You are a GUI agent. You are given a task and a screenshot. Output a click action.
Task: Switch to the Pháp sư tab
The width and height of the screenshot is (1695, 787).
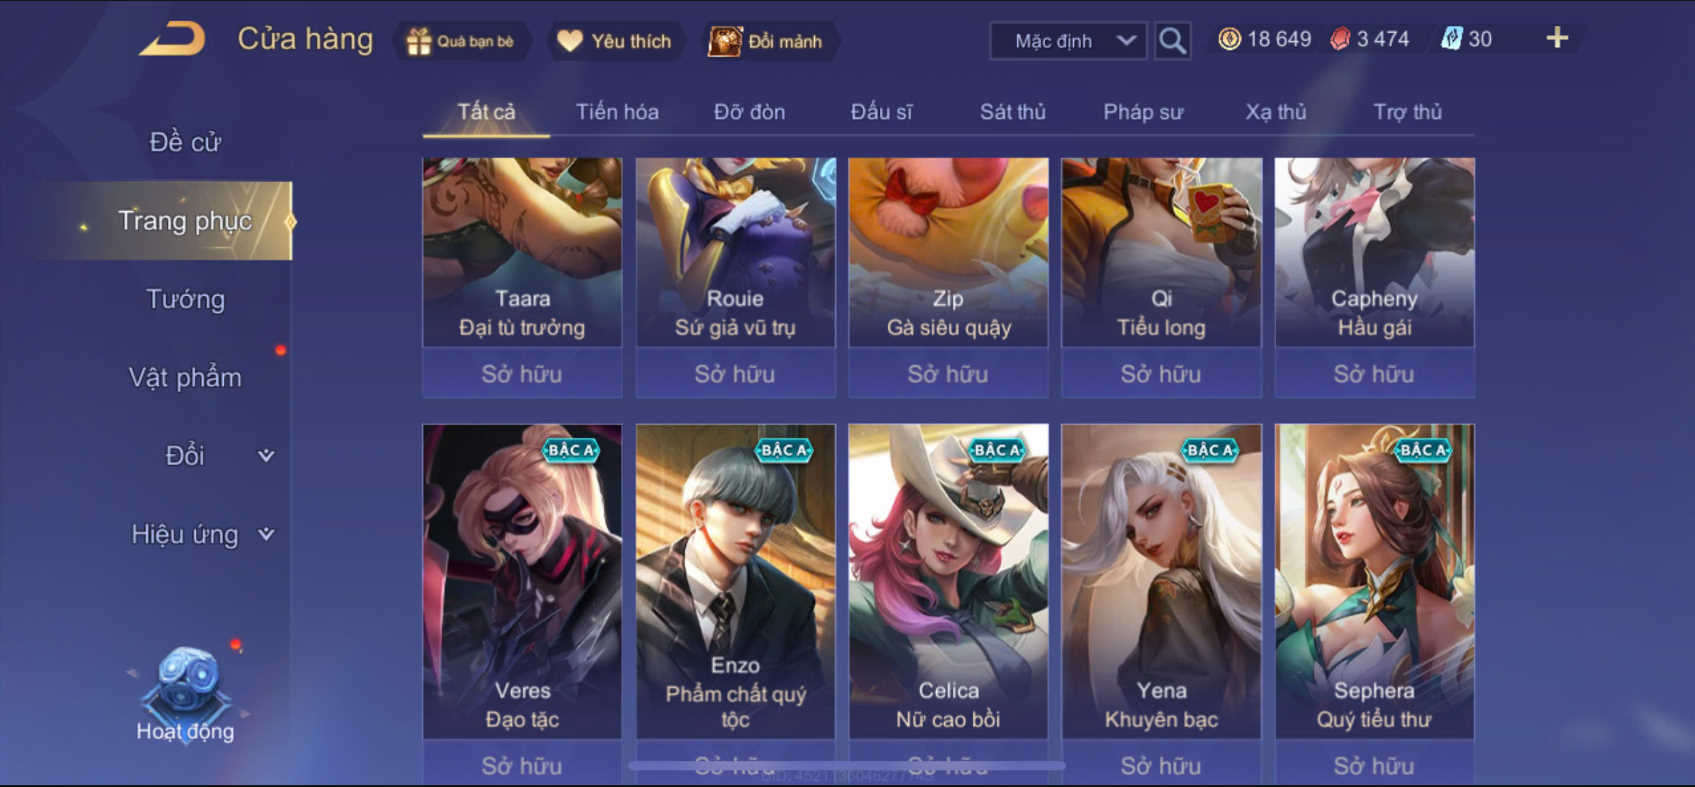pos(1143,112)
